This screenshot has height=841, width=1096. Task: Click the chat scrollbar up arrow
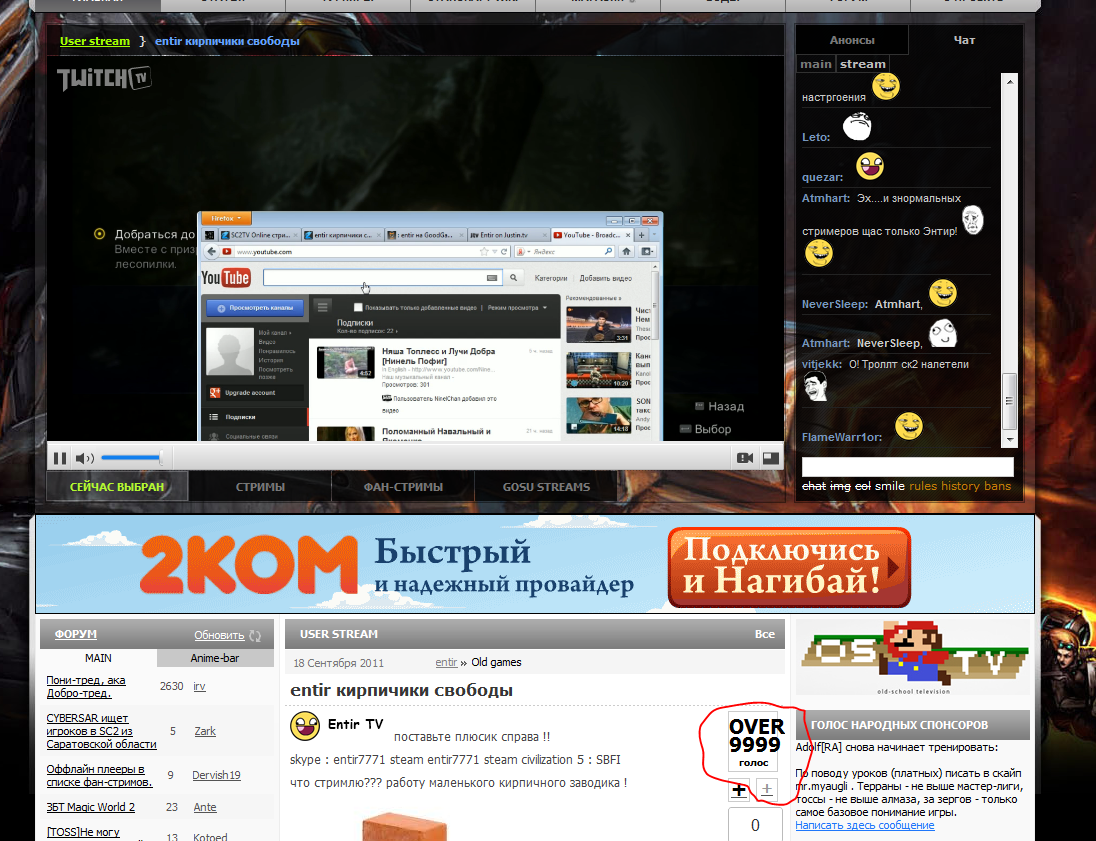(1009, 82)
